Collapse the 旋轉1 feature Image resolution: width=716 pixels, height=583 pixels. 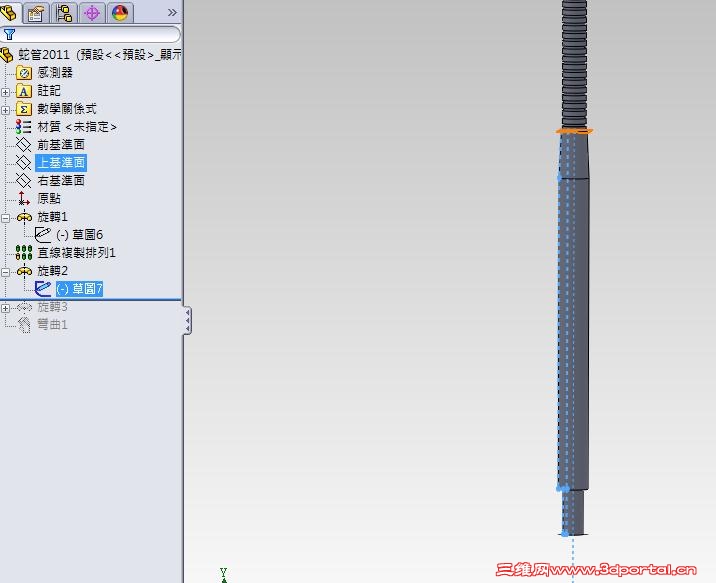click(x=5, y=218)
